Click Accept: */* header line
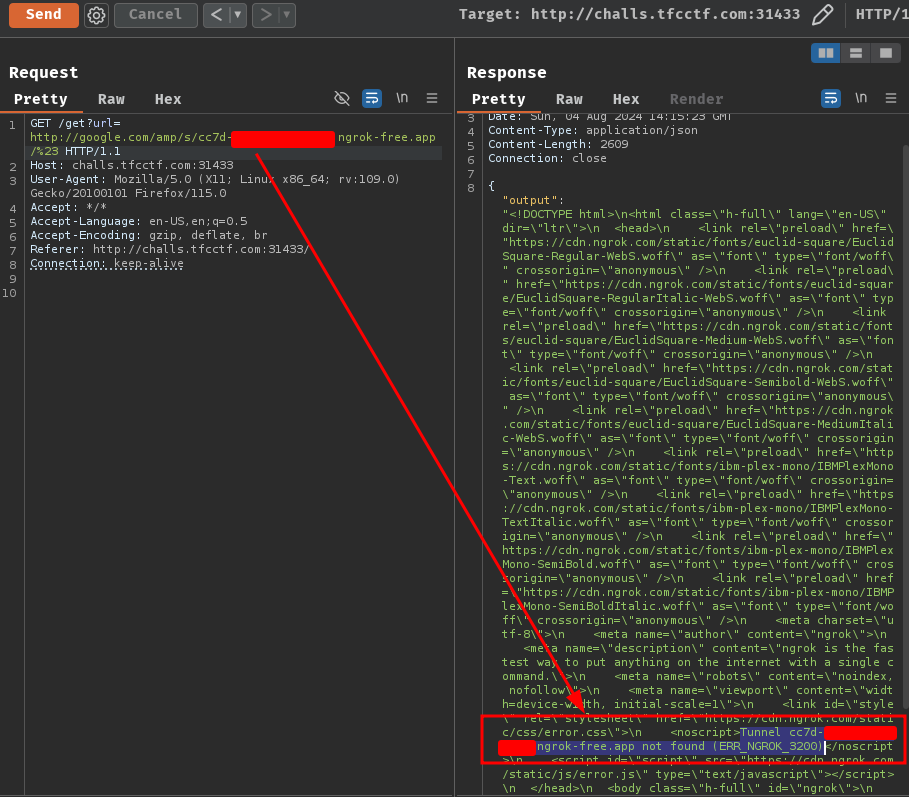 click(68, 208)
